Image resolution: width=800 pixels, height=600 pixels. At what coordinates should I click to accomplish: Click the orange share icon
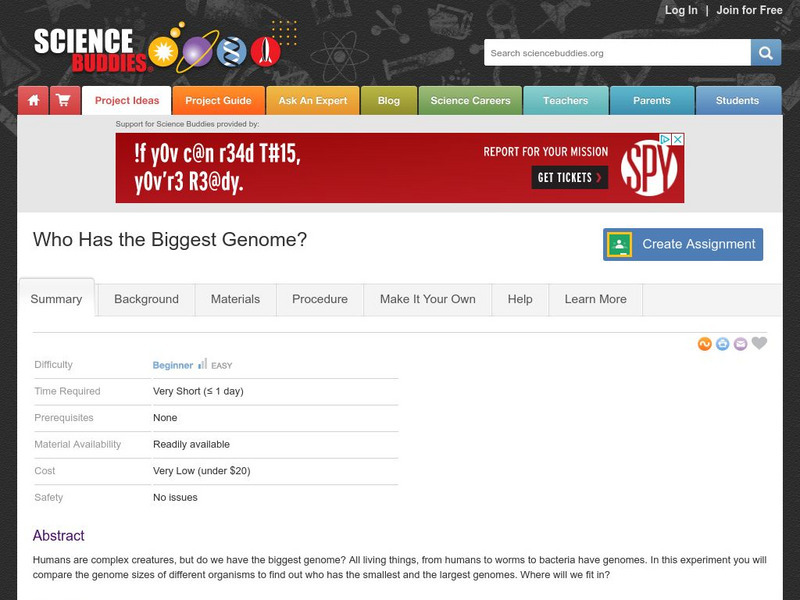tap(705, 344)
